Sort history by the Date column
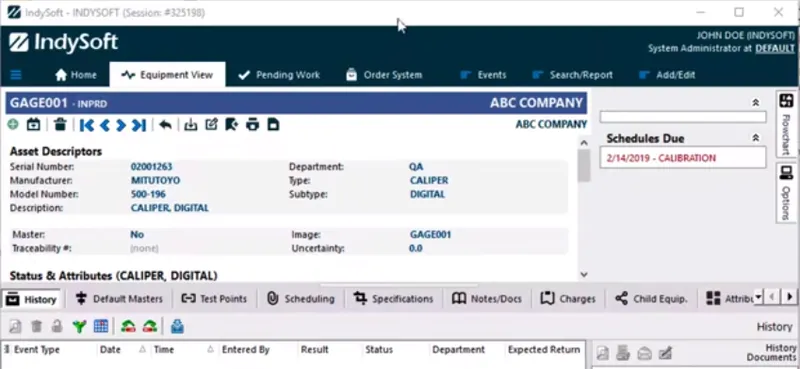Viewport: 800px width, 369px height. [x=110, y=350]
